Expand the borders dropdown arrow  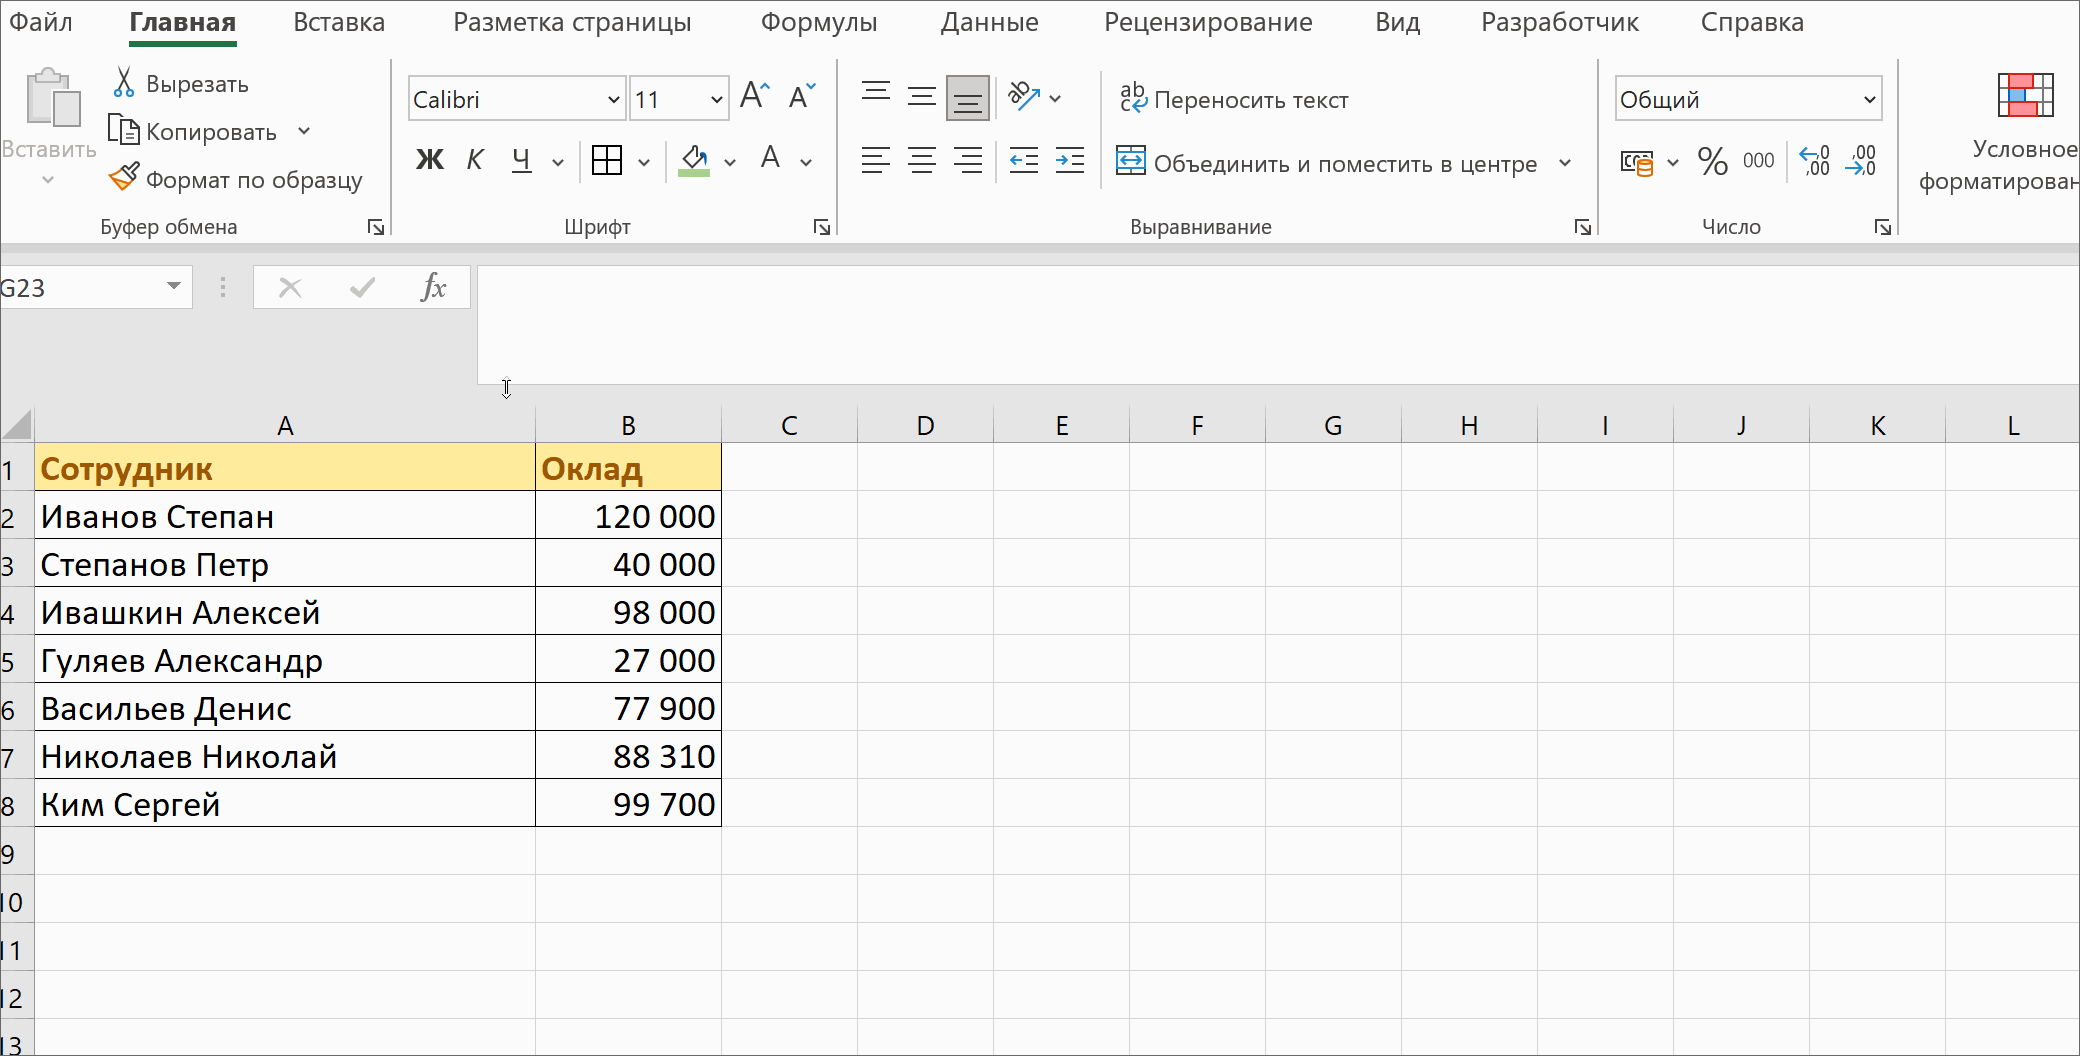(643, 161)
